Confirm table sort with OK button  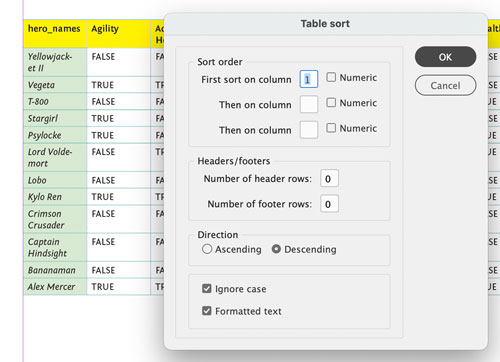445,57
